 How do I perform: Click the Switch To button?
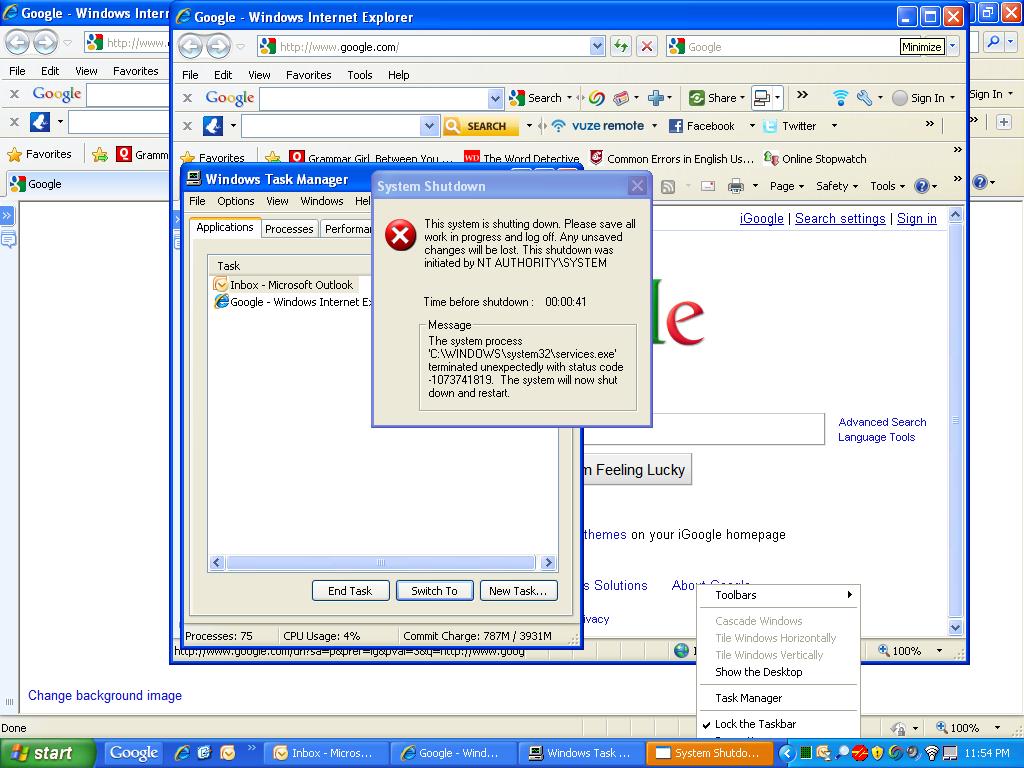[434, 591]
